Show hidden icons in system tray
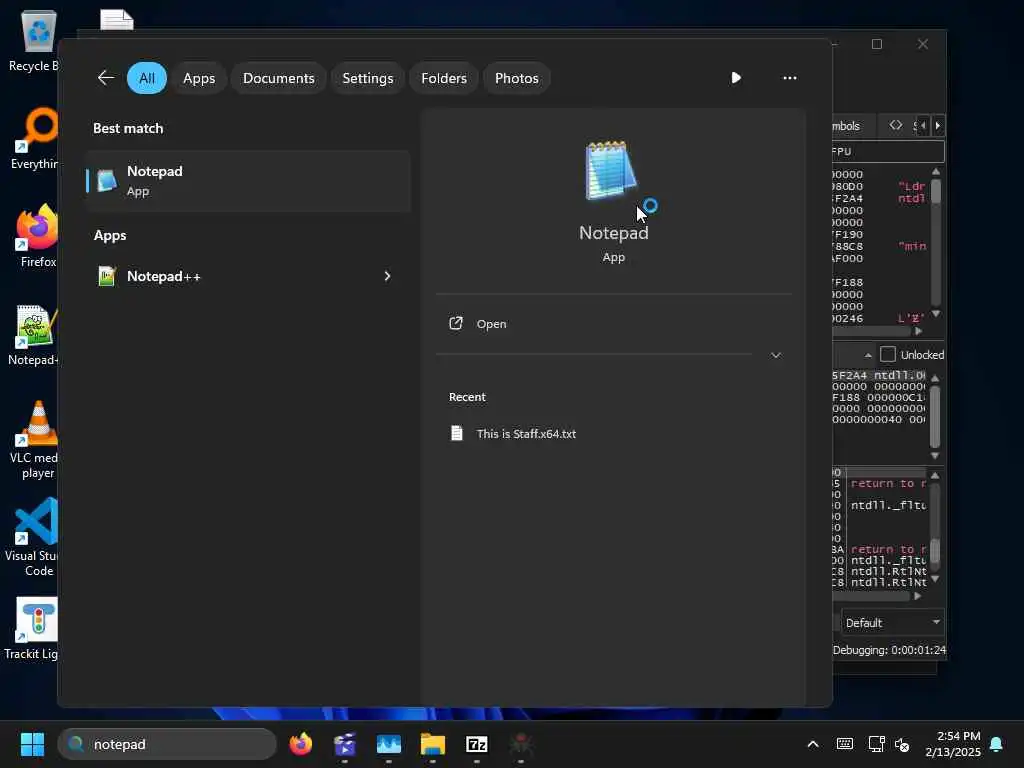 pos(813,744)
